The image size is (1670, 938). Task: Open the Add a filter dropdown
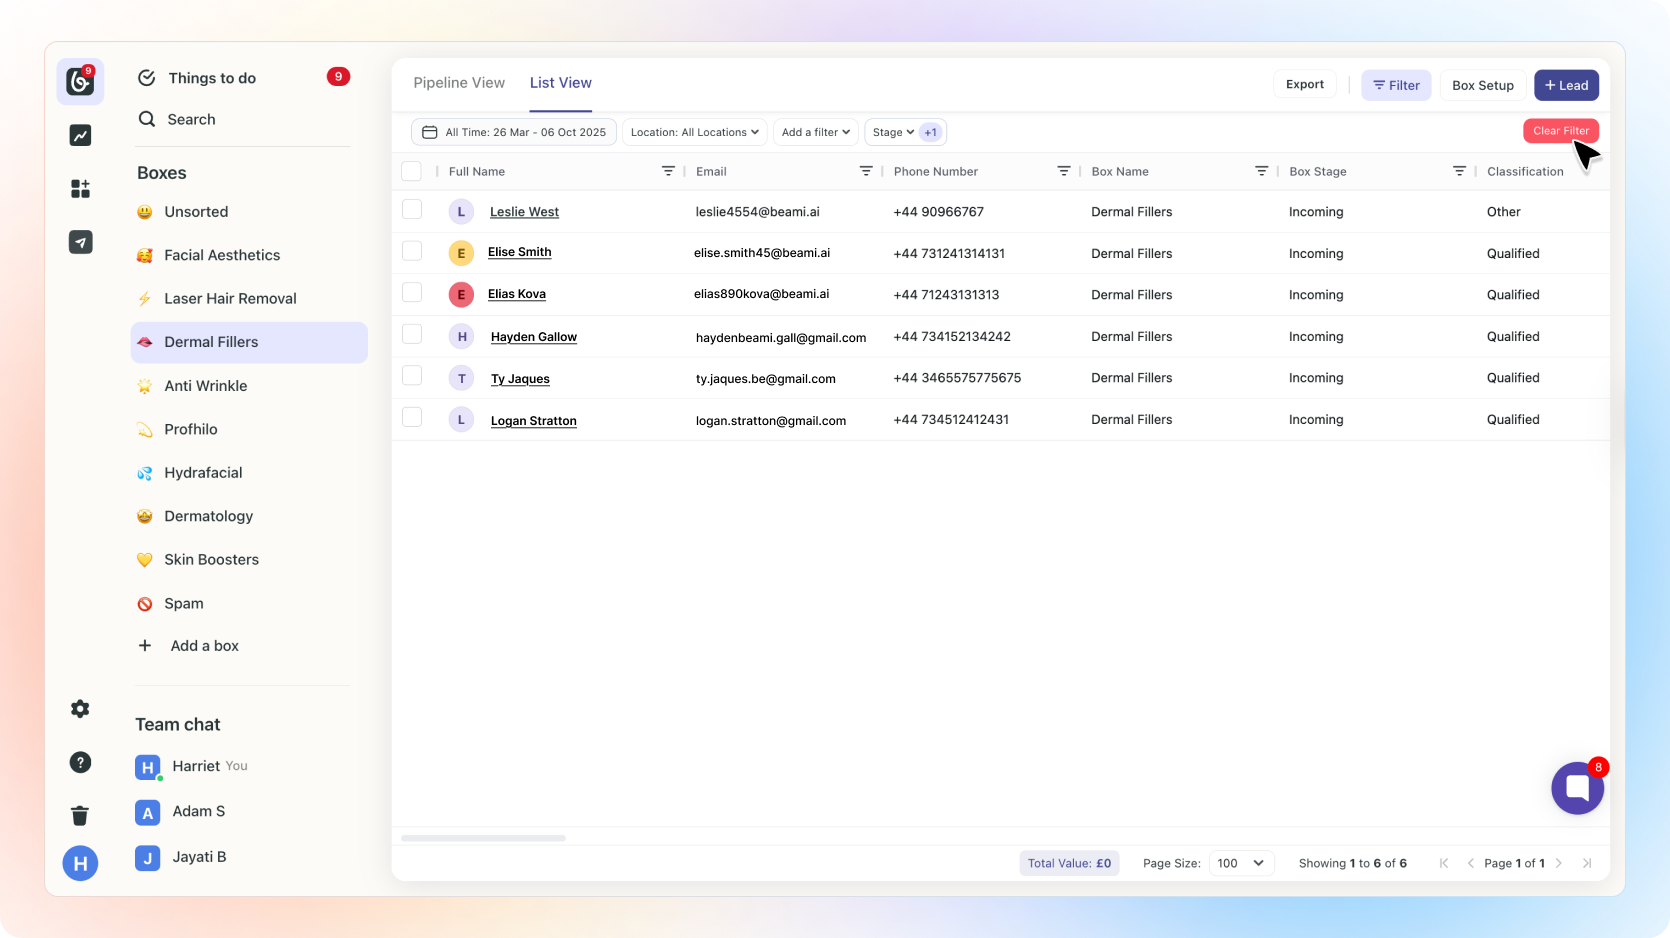point(816,132)
